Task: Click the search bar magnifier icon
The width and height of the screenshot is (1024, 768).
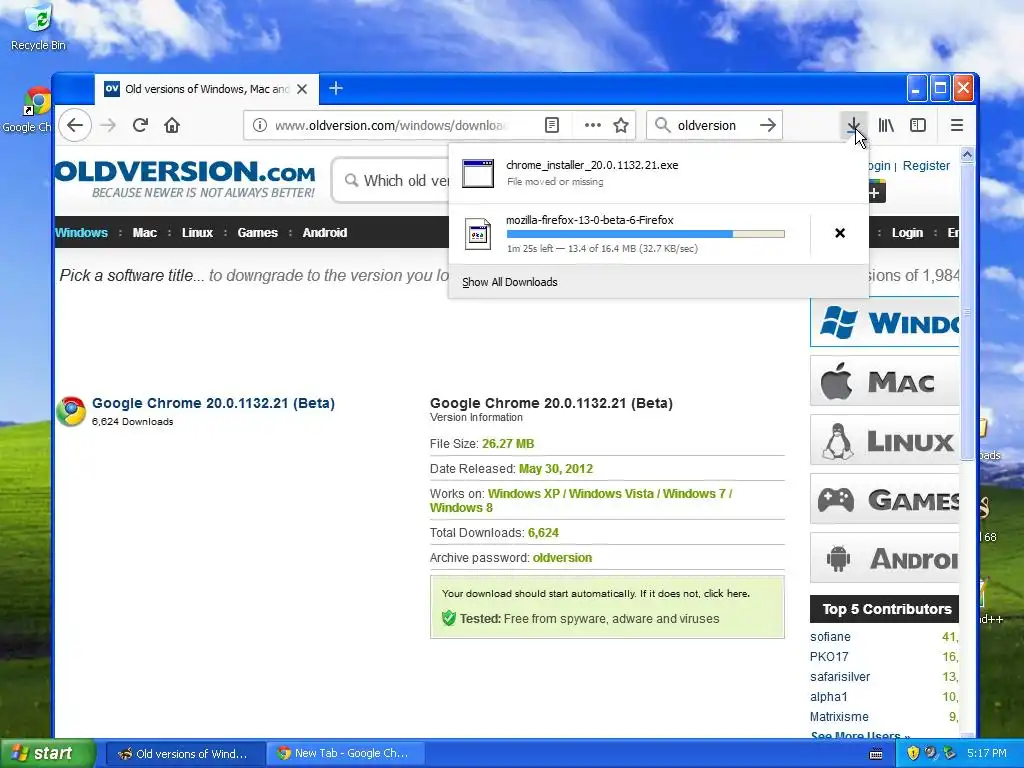Action: coord(662,125)
